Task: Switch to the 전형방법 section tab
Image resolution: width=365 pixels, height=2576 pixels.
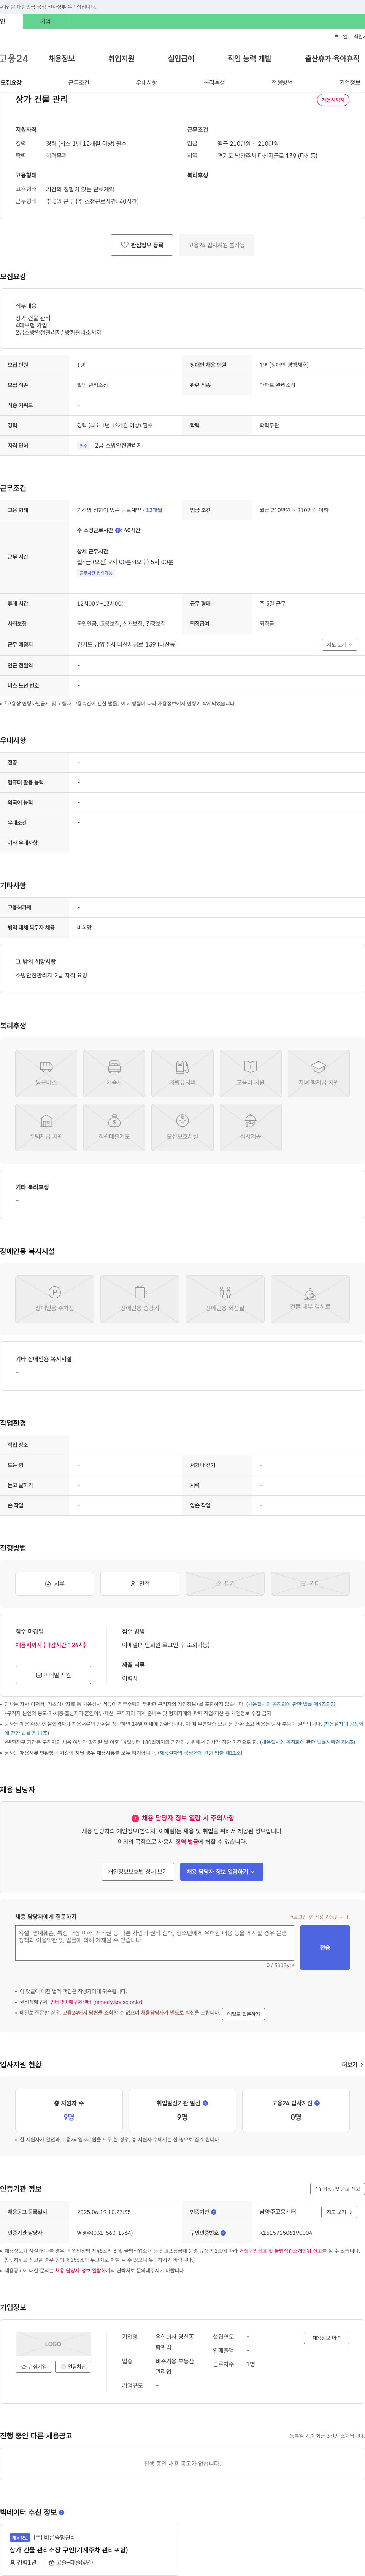Action: pos(282,83)
